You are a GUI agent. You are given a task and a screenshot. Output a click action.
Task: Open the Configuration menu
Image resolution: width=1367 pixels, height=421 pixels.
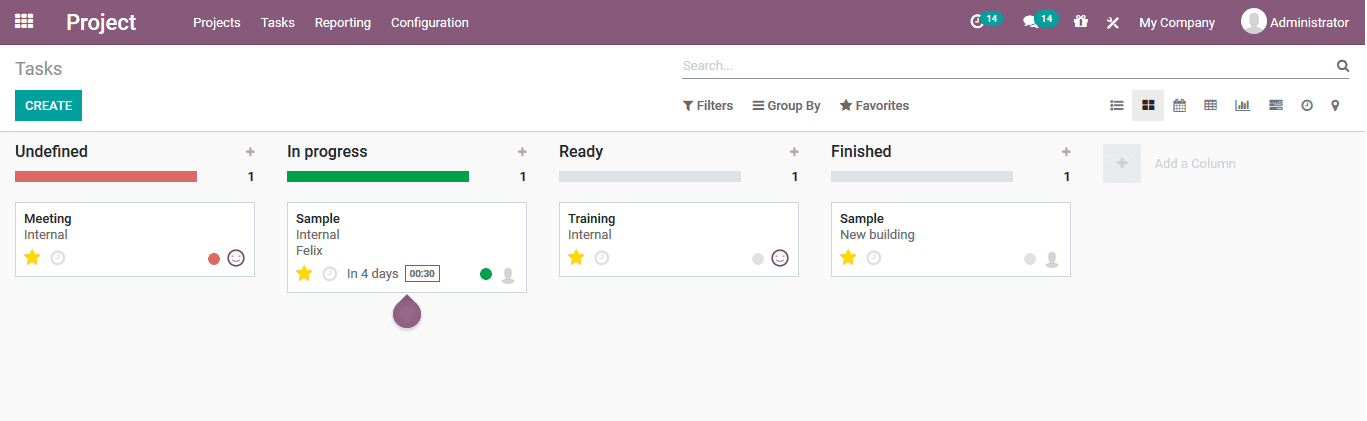coord(429,22)
